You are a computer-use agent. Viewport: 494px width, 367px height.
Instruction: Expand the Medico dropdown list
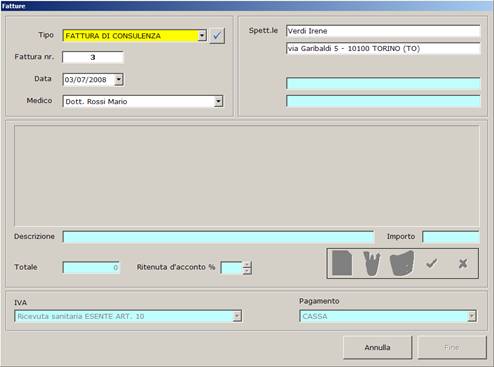(218, 101)
